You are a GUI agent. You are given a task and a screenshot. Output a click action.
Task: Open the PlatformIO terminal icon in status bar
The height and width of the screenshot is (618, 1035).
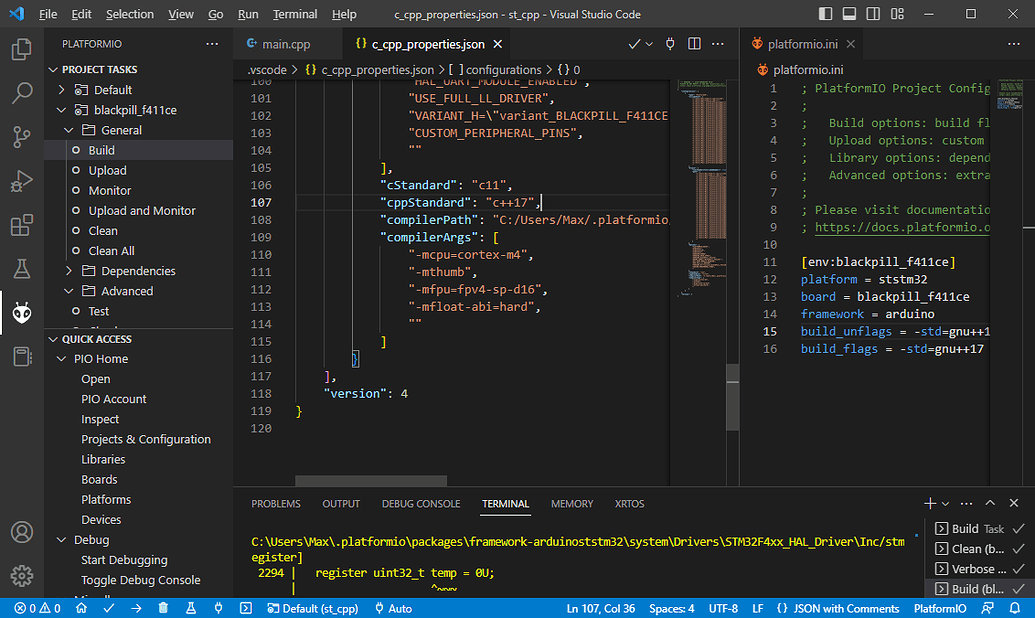(246, 608)
